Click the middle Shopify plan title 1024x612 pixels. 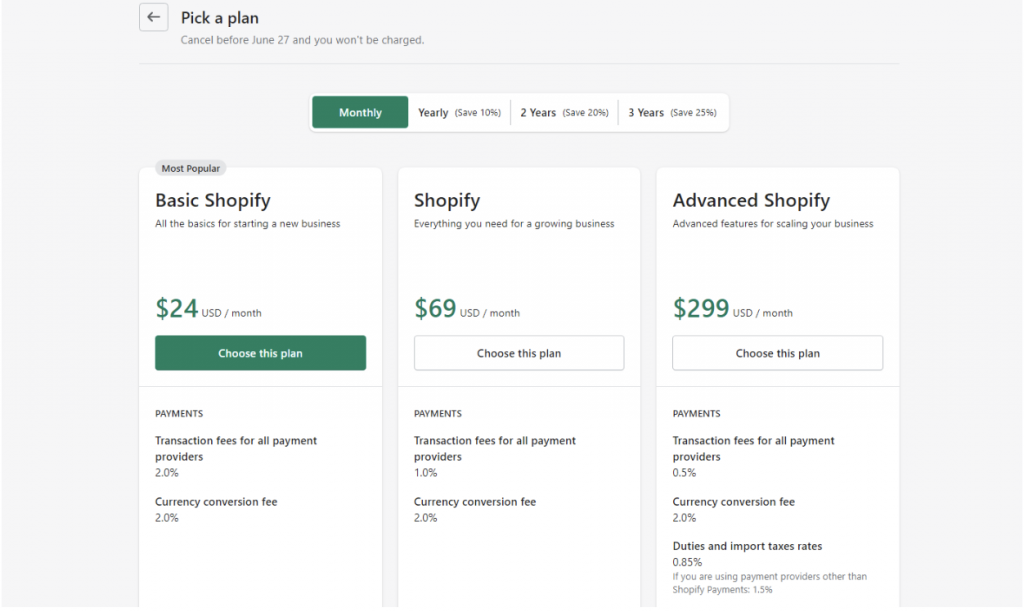click(447, 200)
